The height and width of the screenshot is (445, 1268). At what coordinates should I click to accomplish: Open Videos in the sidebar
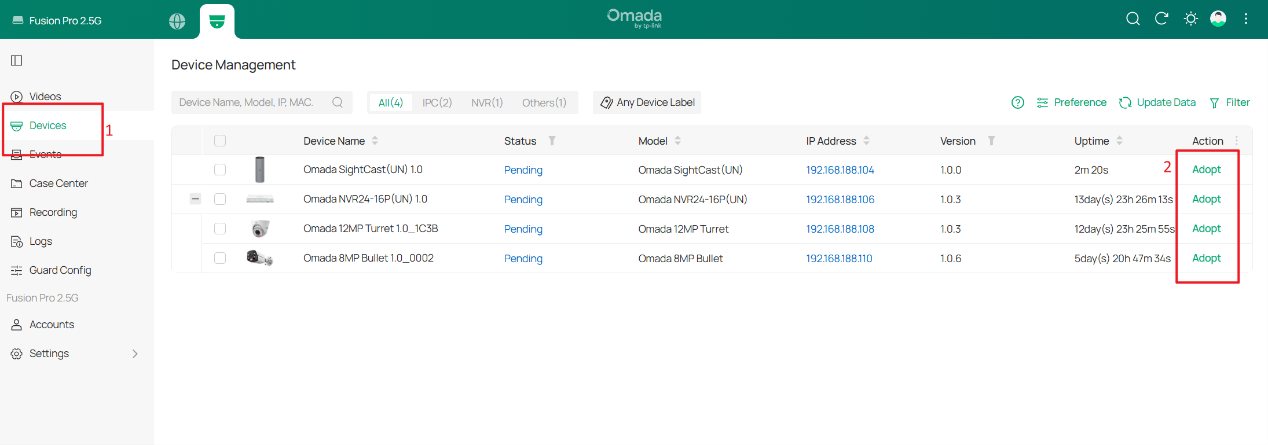[45, 96]
